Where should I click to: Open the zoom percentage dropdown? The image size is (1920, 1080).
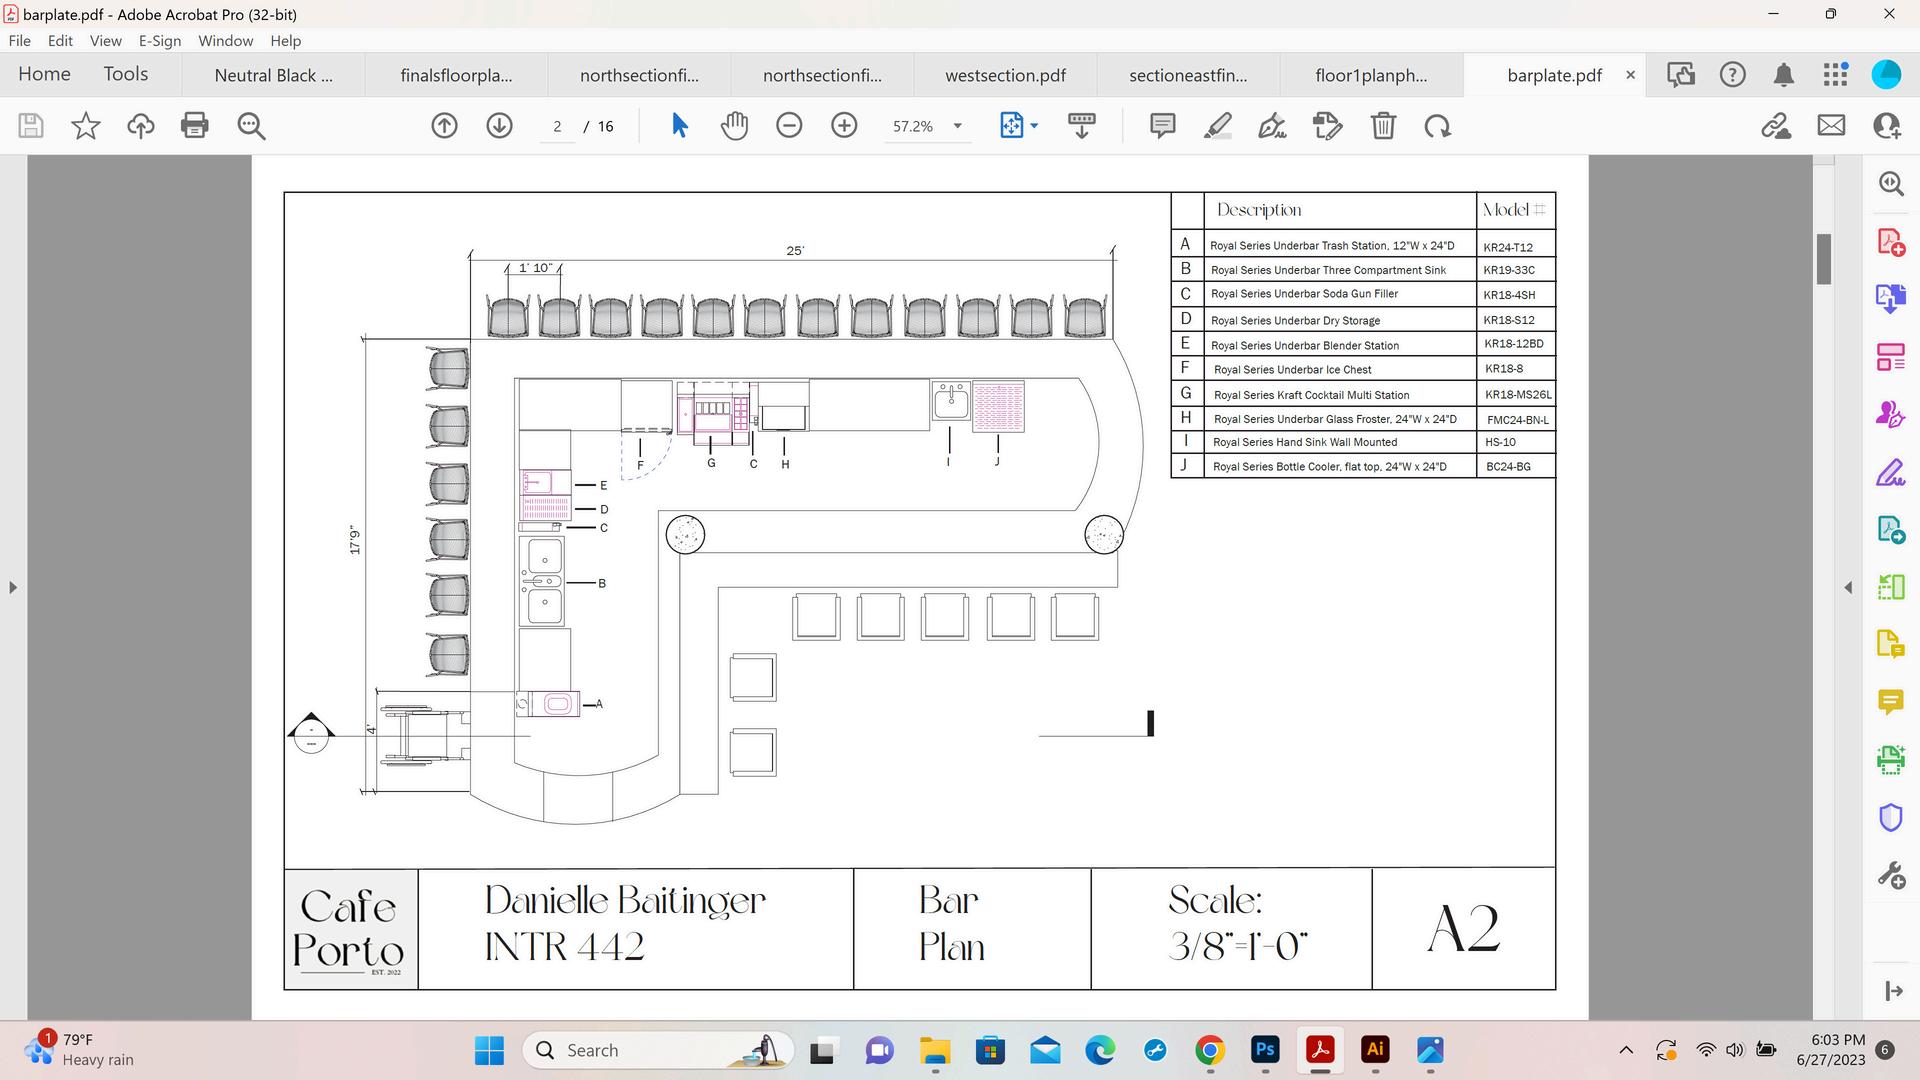(x=957, y=126)
